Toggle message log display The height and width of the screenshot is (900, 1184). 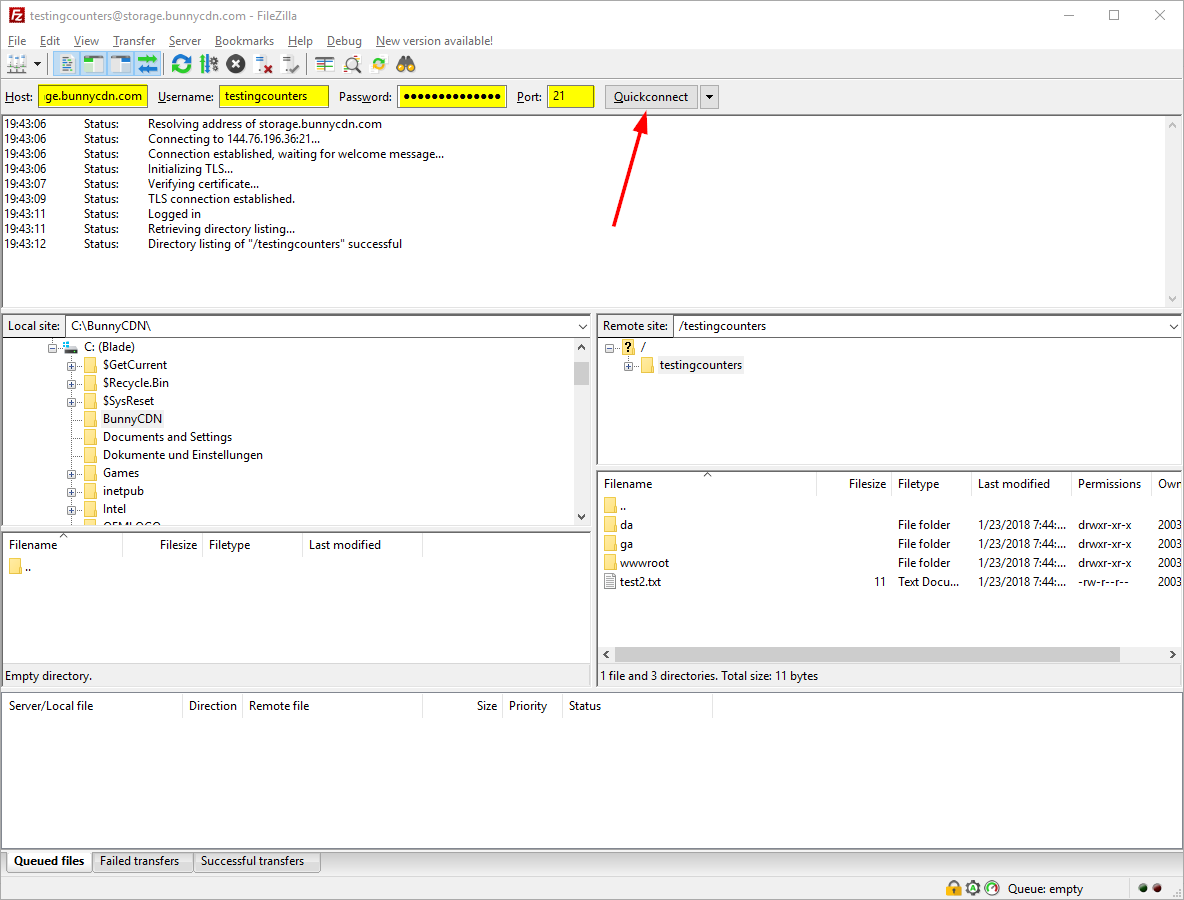[66, 64]
